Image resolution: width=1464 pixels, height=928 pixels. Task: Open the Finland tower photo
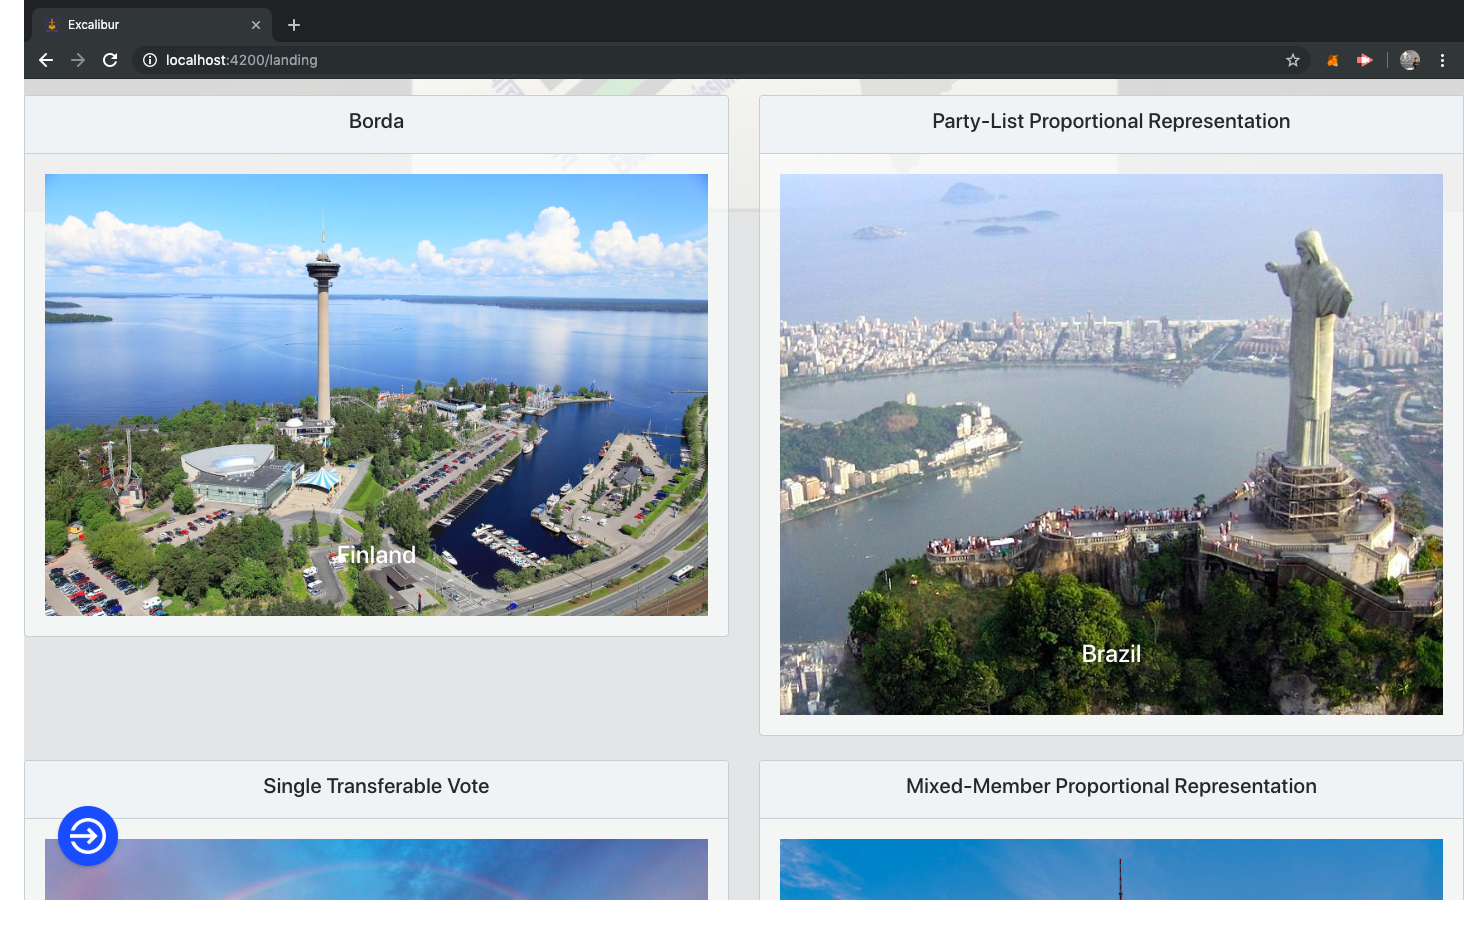(376, 395)
